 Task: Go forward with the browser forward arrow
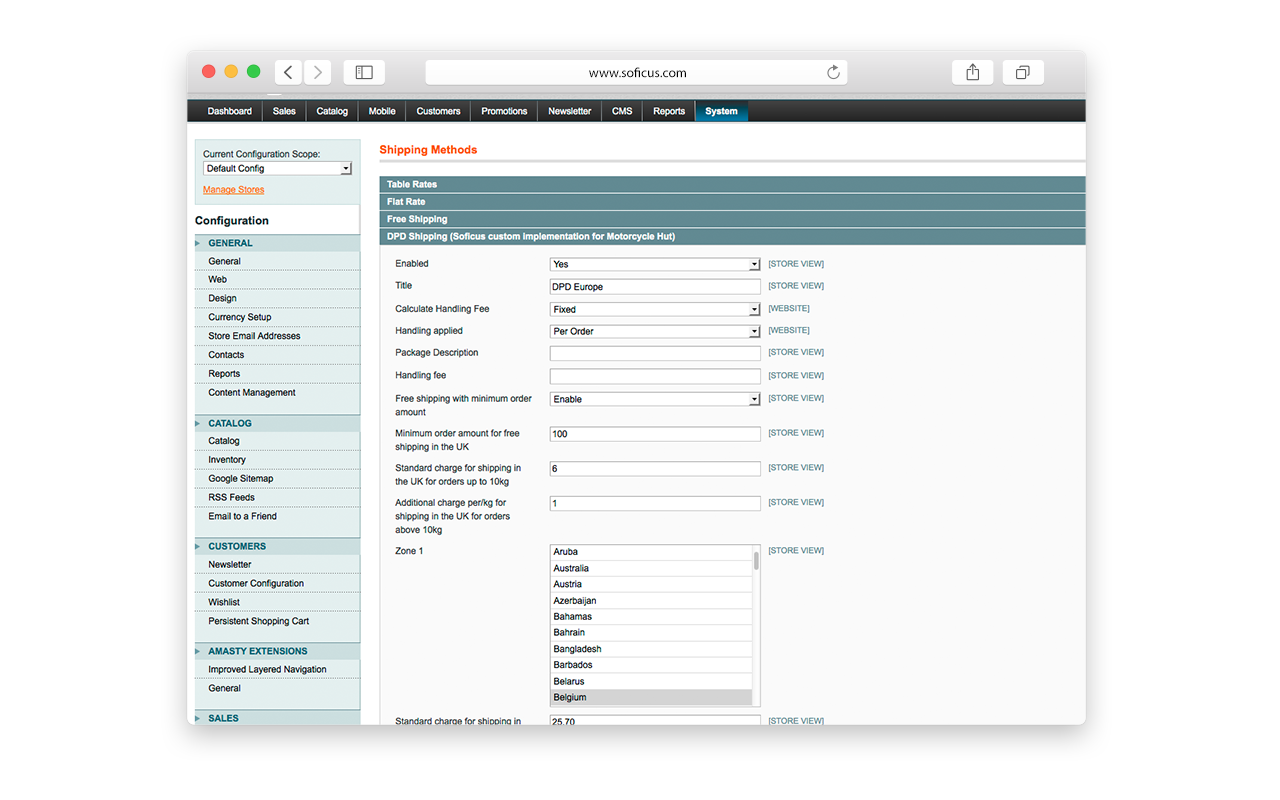tap(318, 72)
